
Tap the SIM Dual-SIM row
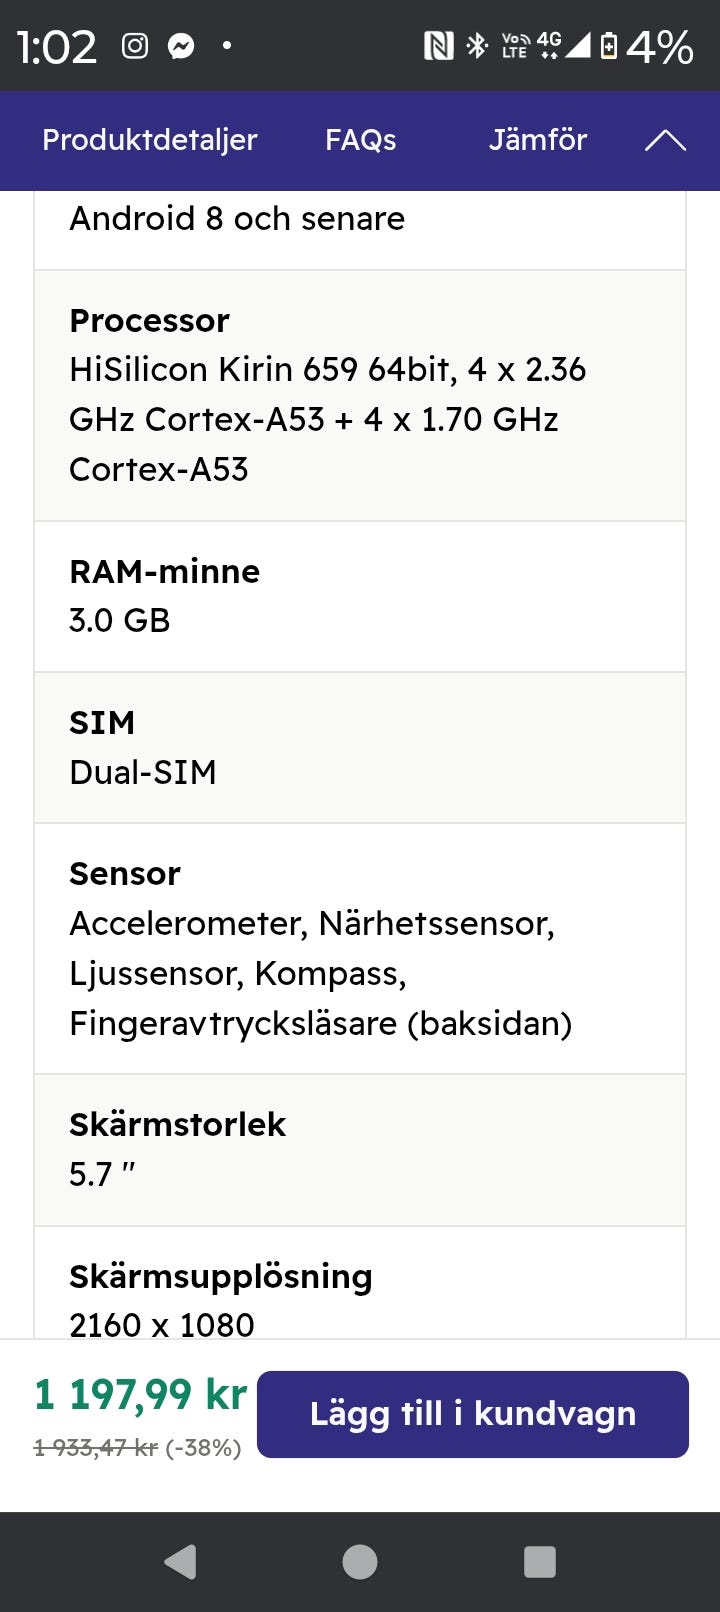(360, 747)
